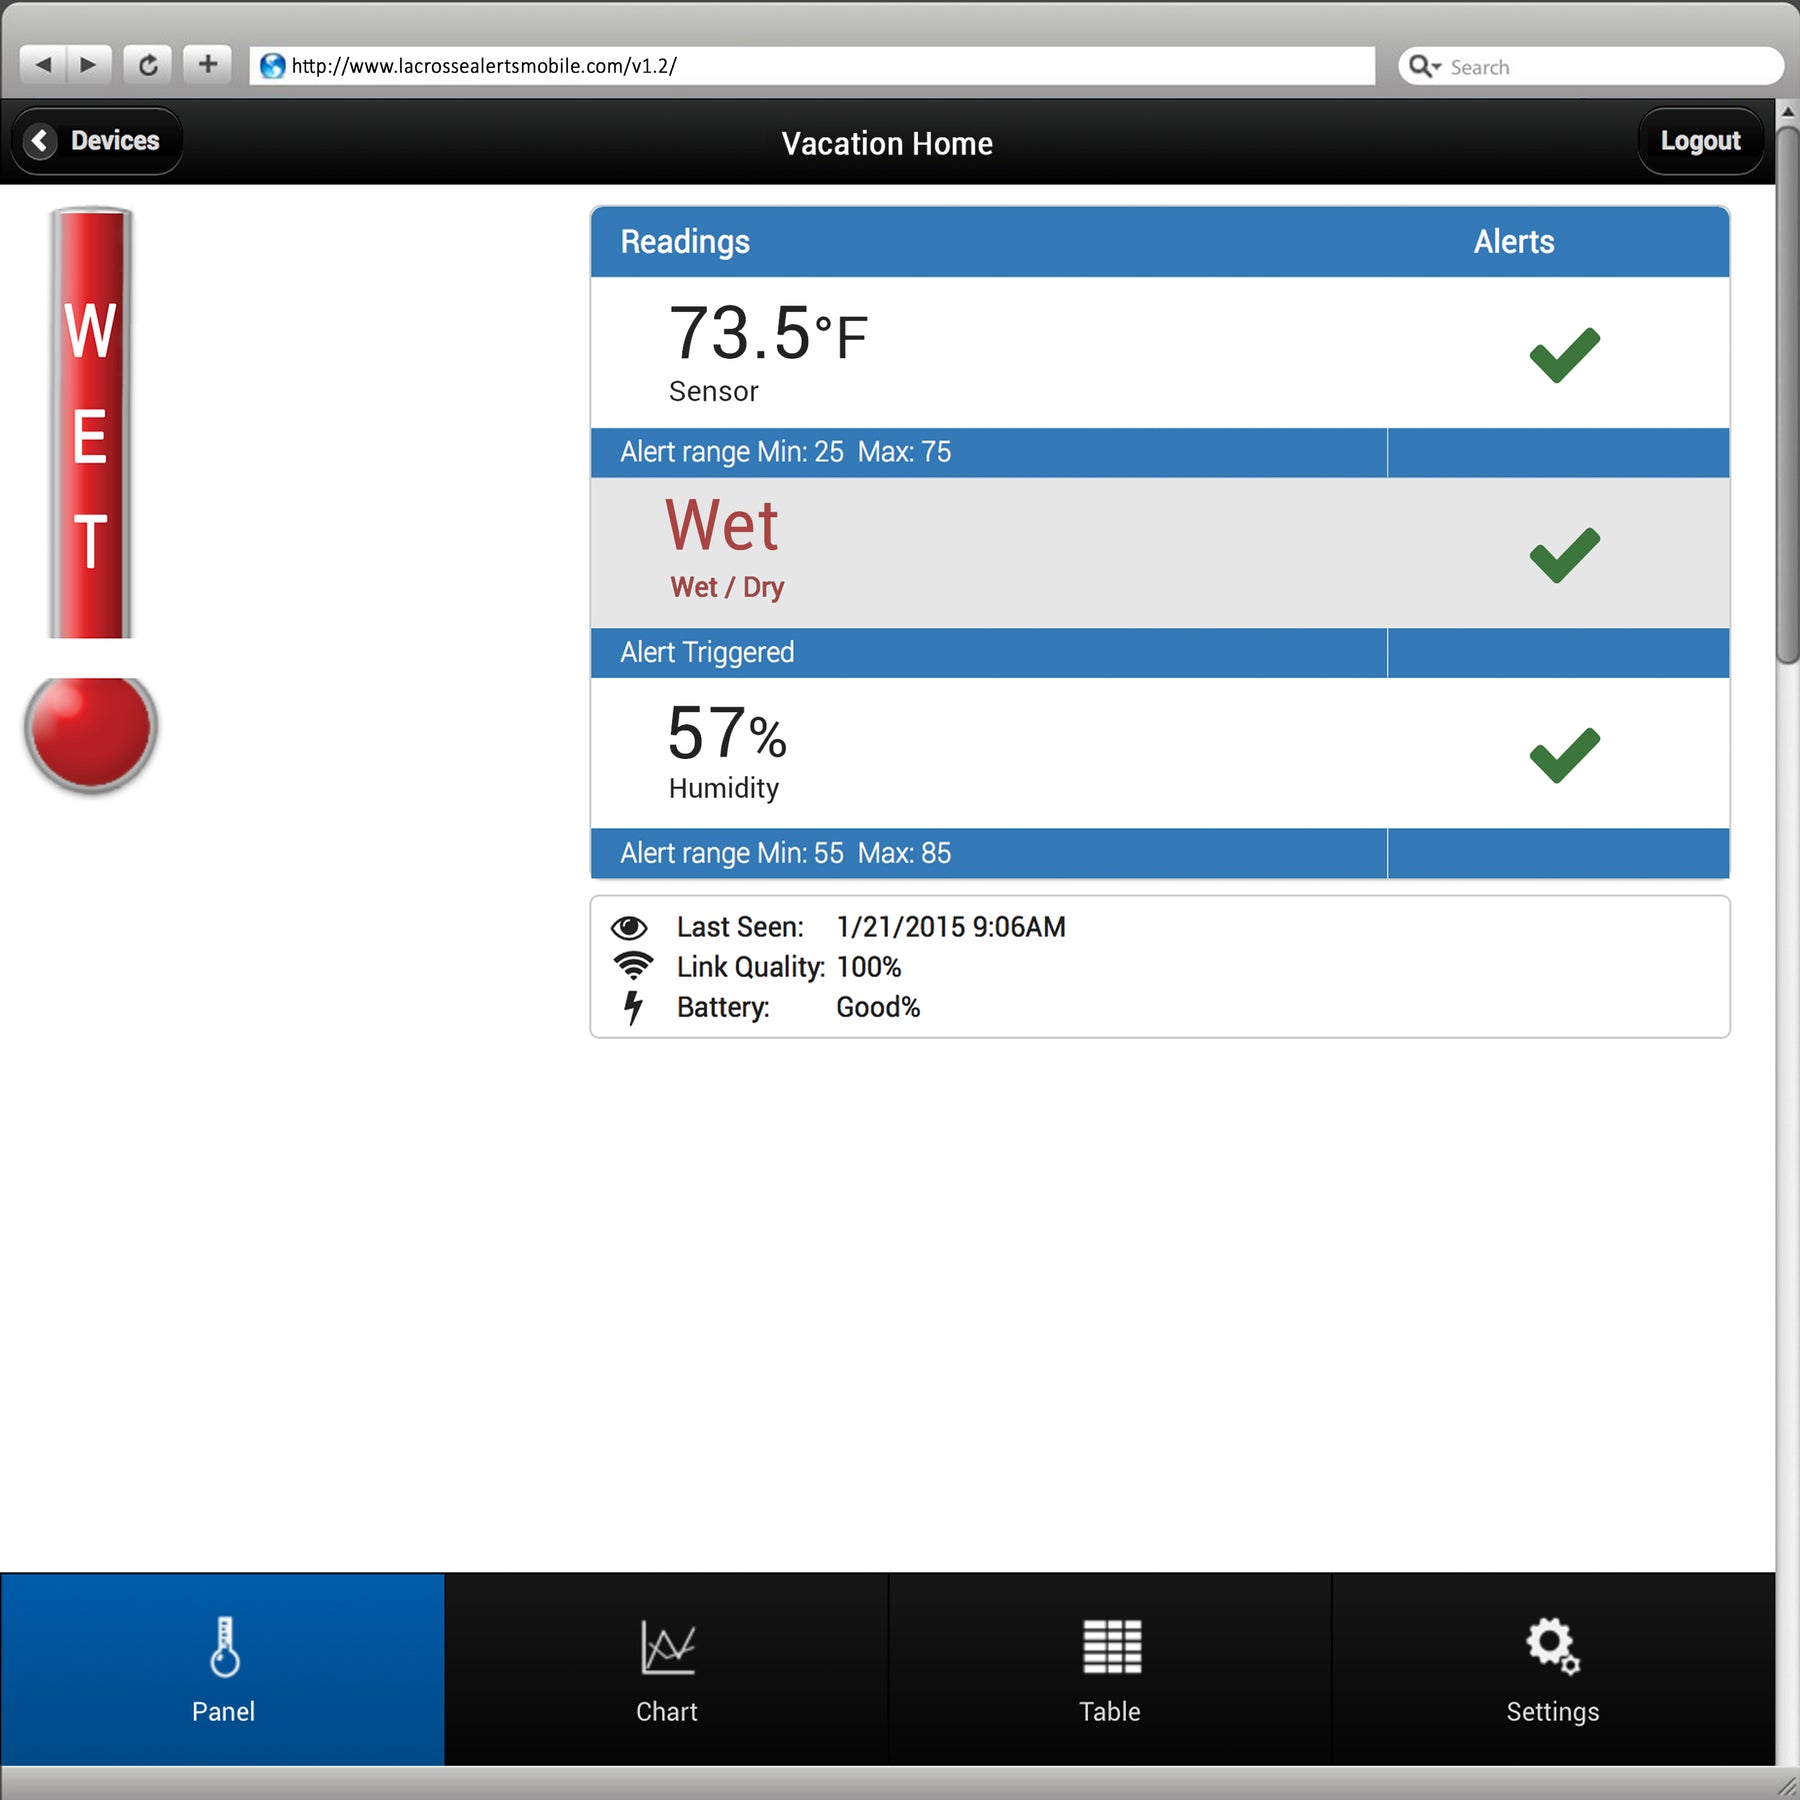
Task: Click the Battery value Good%
Action: coord(878,1007)
